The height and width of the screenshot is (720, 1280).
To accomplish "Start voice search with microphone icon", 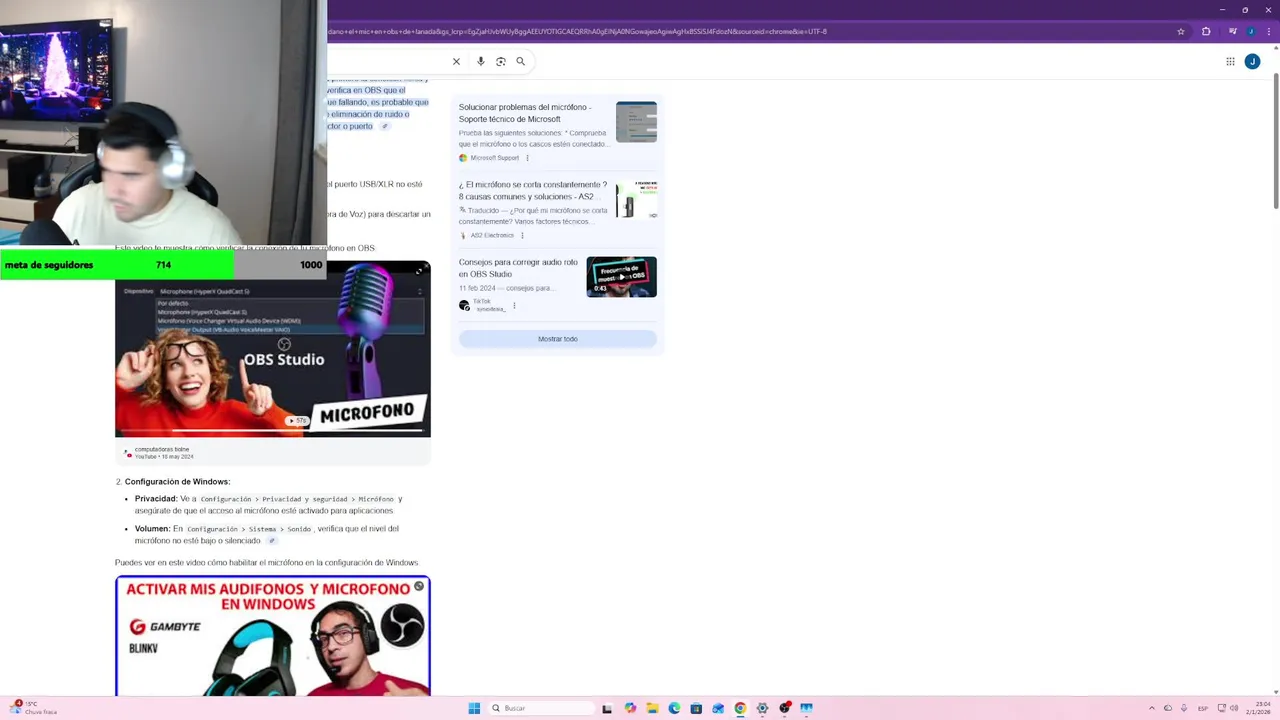I will pos(481,61).
